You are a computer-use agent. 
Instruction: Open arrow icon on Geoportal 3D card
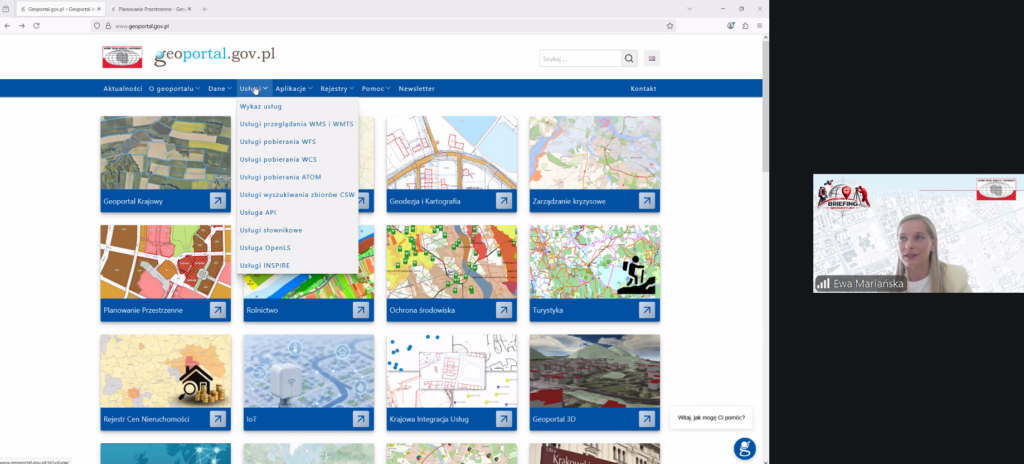tap(647, 419)
